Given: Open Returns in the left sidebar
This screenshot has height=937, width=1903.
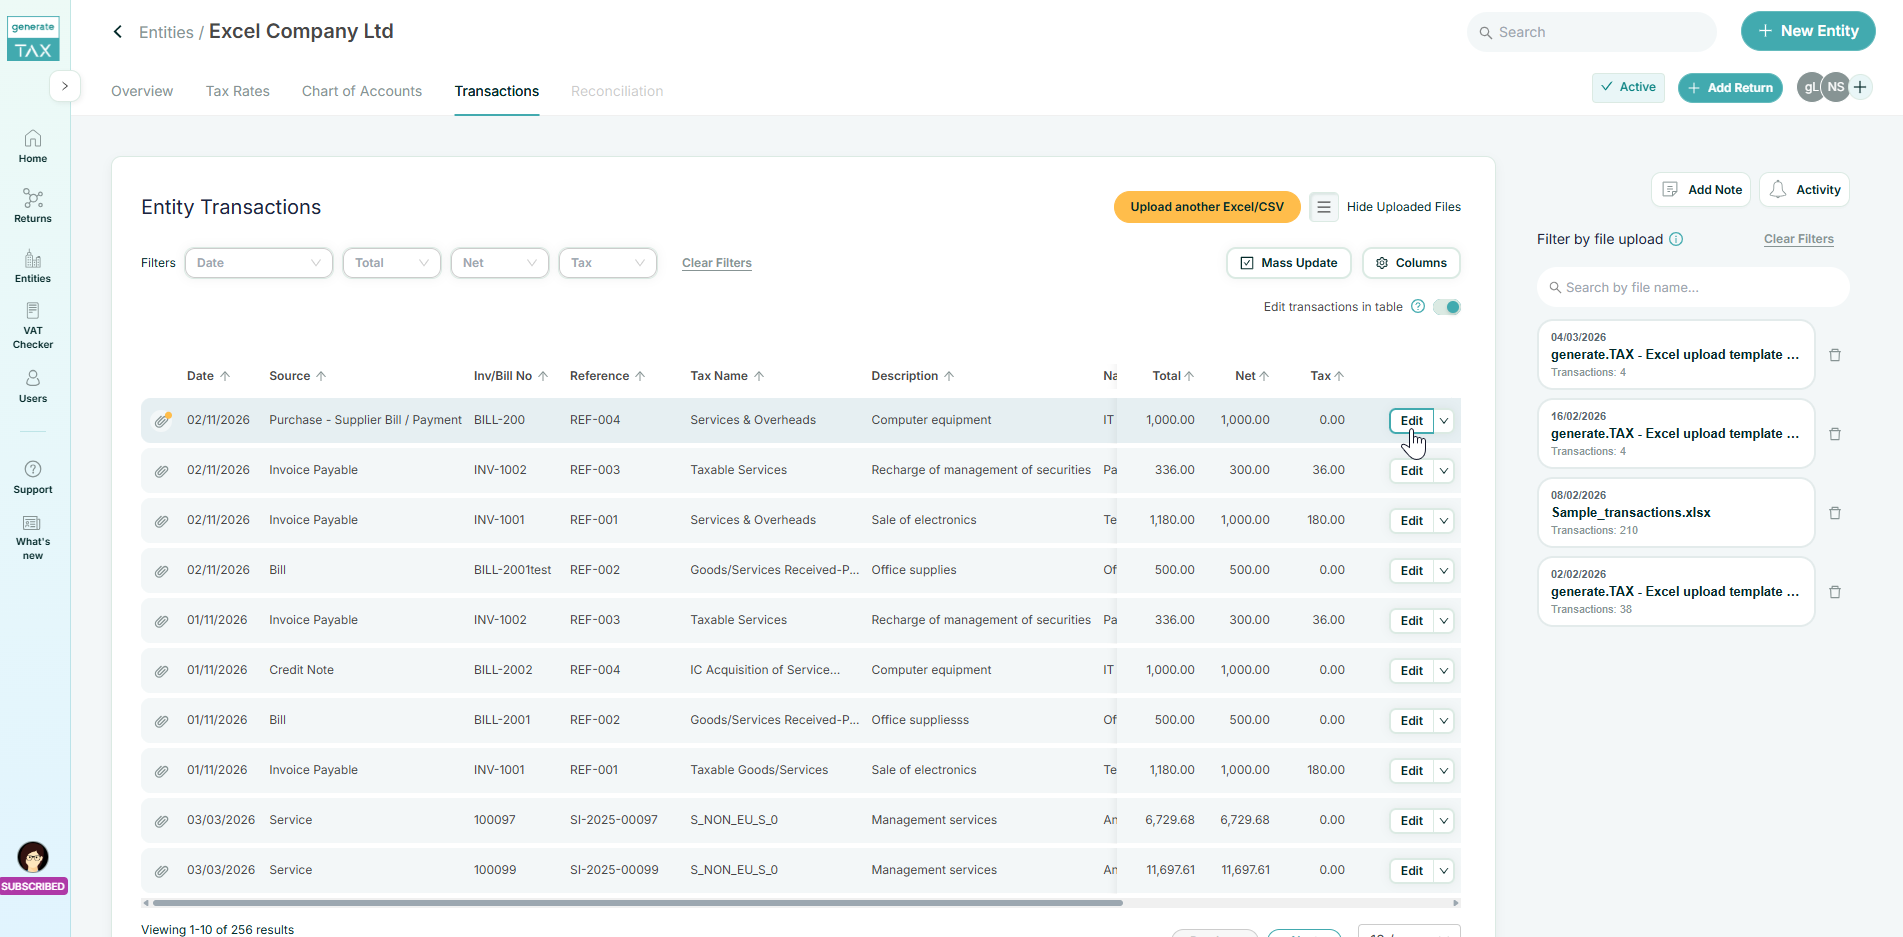Looking at the screenshot, I should click(33, 205).
